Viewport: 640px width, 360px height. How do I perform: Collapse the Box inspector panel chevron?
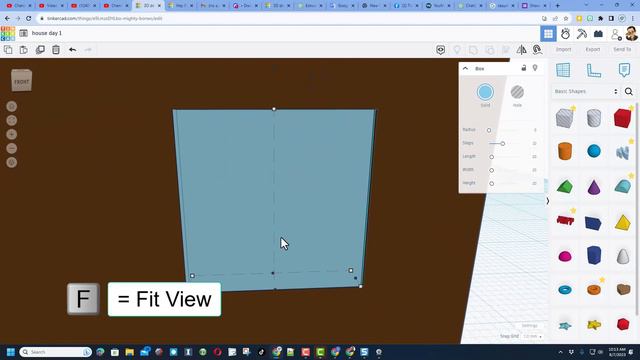click(x=465, y=68)
